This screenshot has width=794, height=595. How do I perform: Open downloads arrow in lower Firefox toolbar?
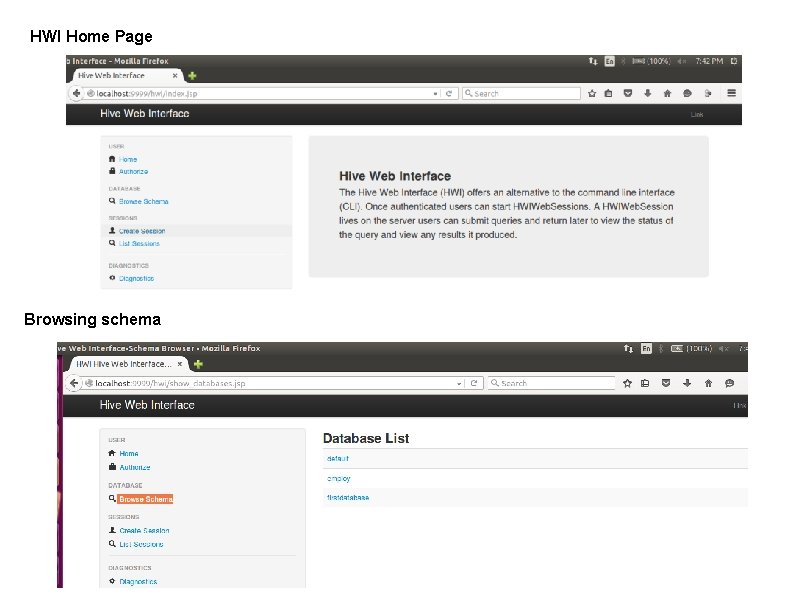[687, 383]
